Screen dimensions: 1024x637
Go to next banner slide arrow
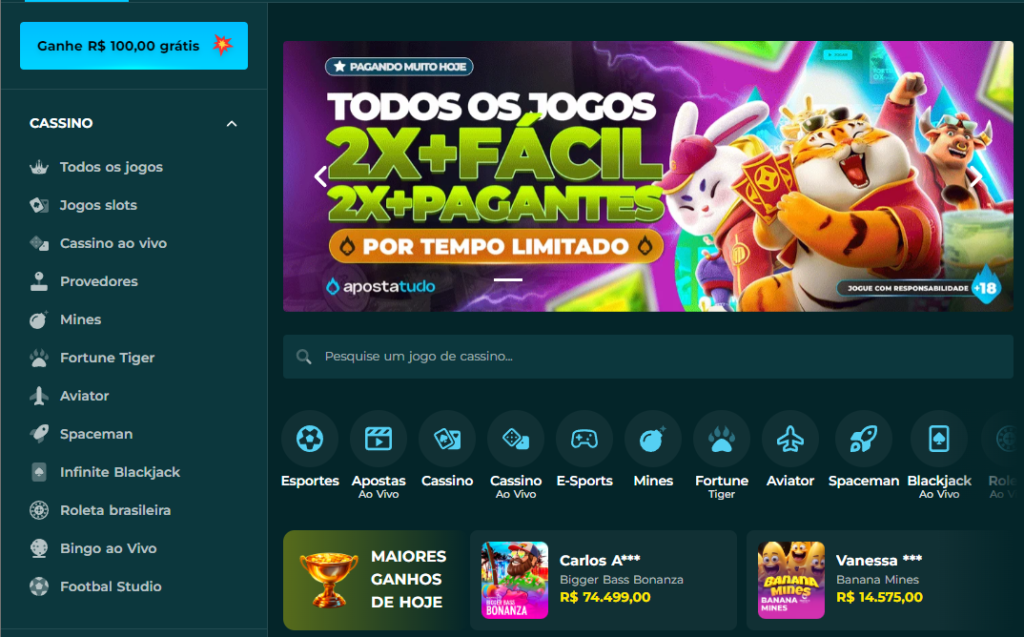(976, 176)
